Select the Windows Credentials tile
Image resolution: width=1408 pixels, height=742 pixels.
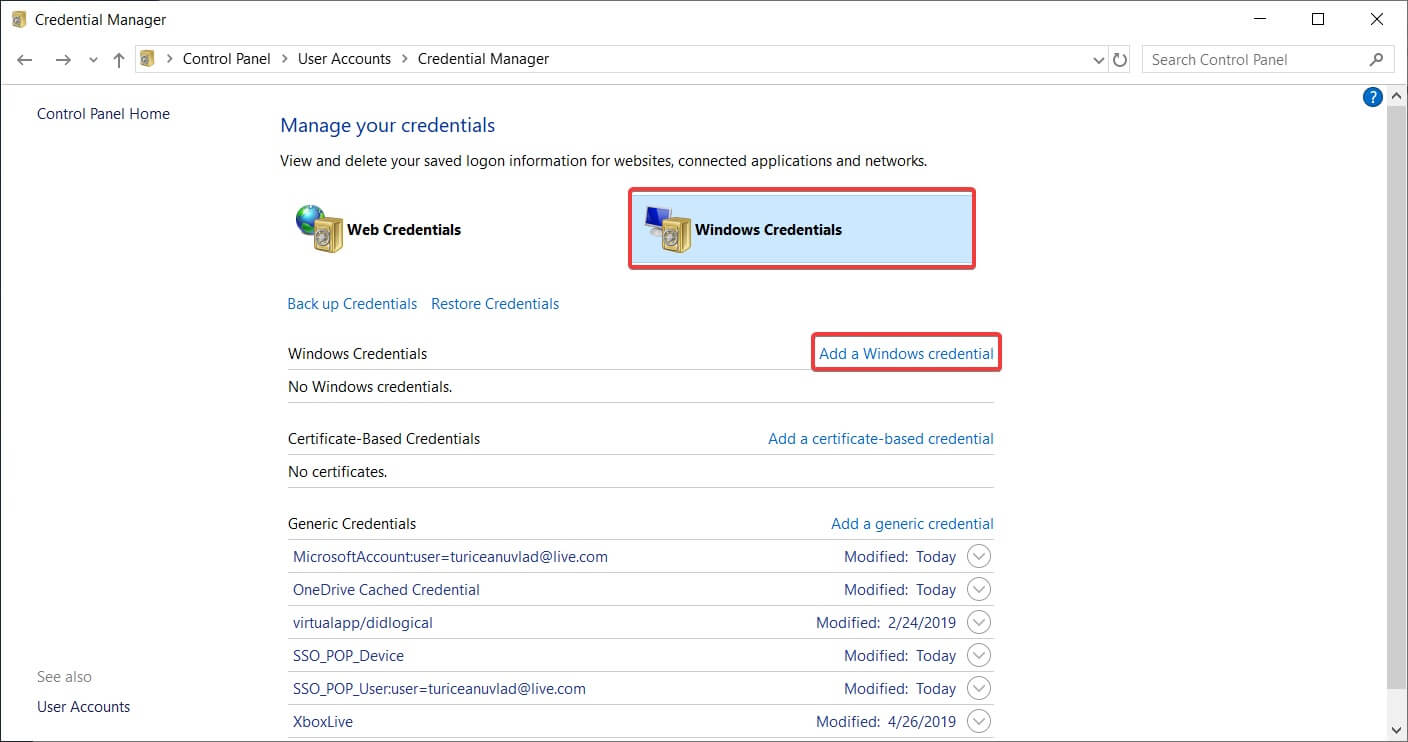802,229
